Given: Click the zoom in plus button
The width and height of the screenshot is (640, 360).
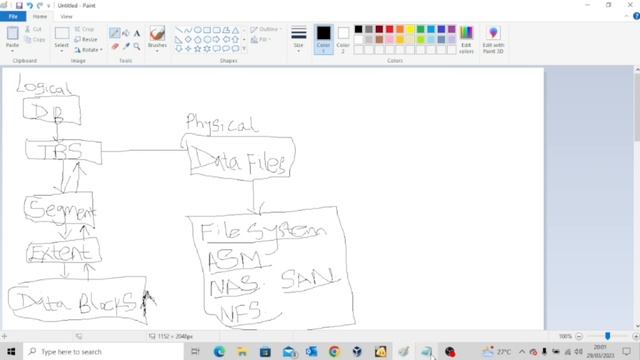Looking at the screenshot, I should [x=636, y=336].
